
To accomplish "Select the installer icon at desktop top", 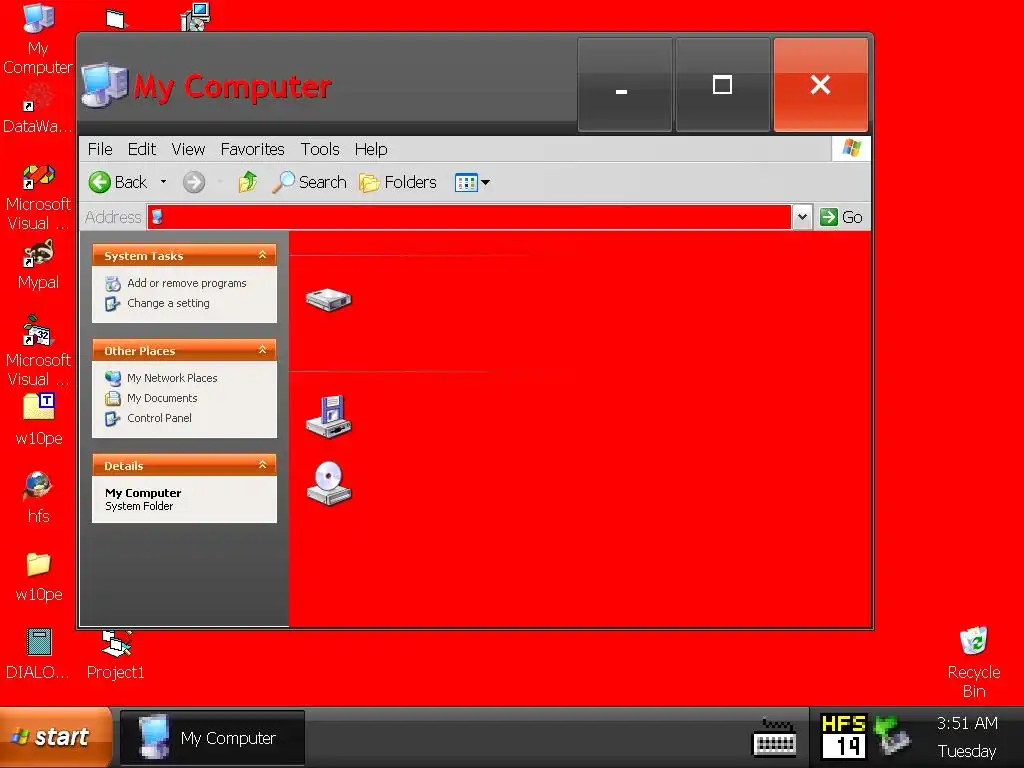I will 195,17.
